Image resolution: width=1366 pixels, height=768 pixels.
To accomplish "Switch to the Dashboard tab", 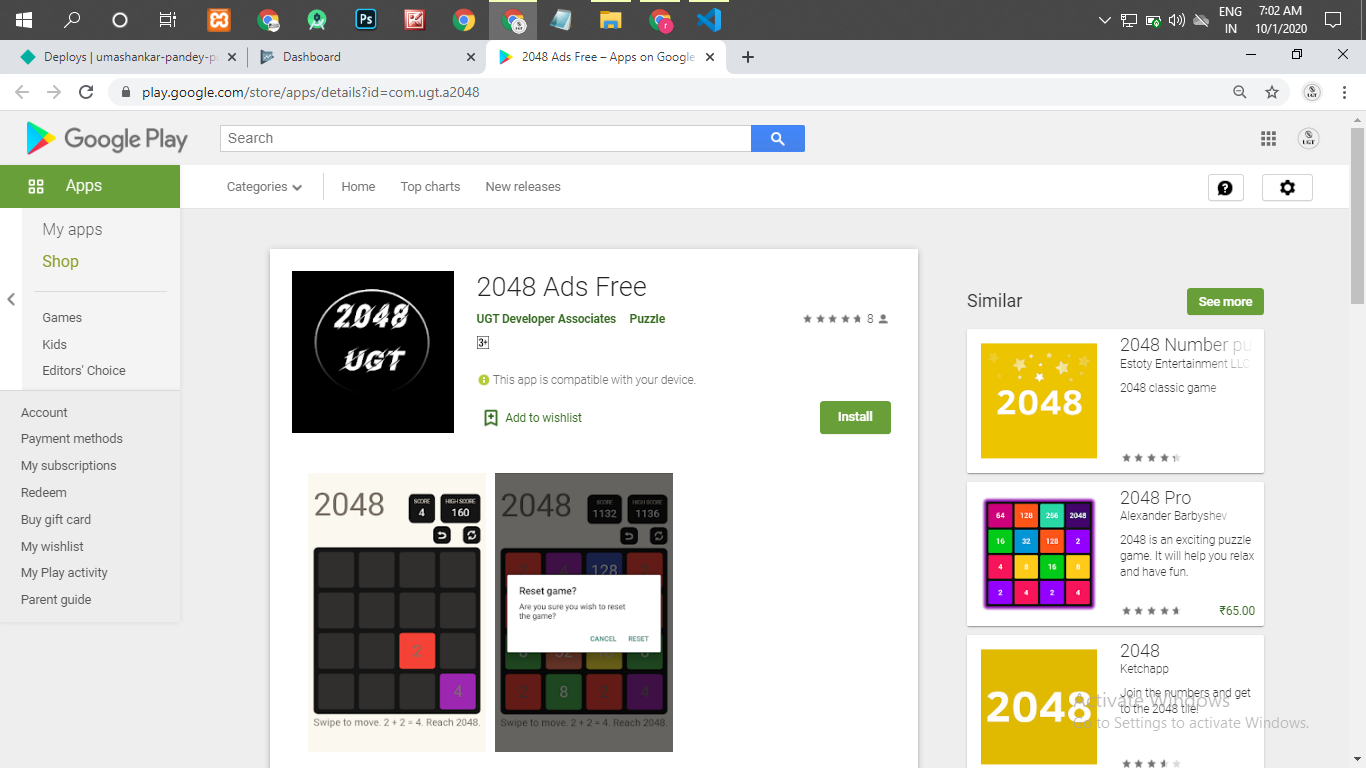I will coord(365,57).
